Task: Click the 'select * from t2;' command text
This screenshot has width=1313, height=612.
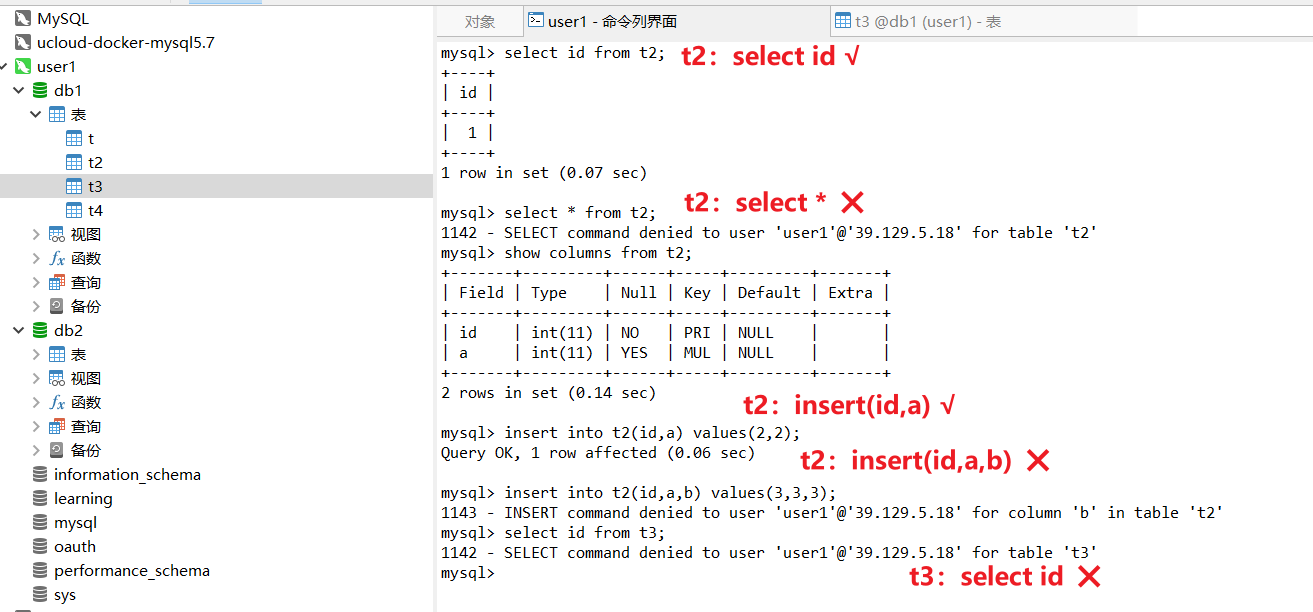Action: (x=580, y=213)
